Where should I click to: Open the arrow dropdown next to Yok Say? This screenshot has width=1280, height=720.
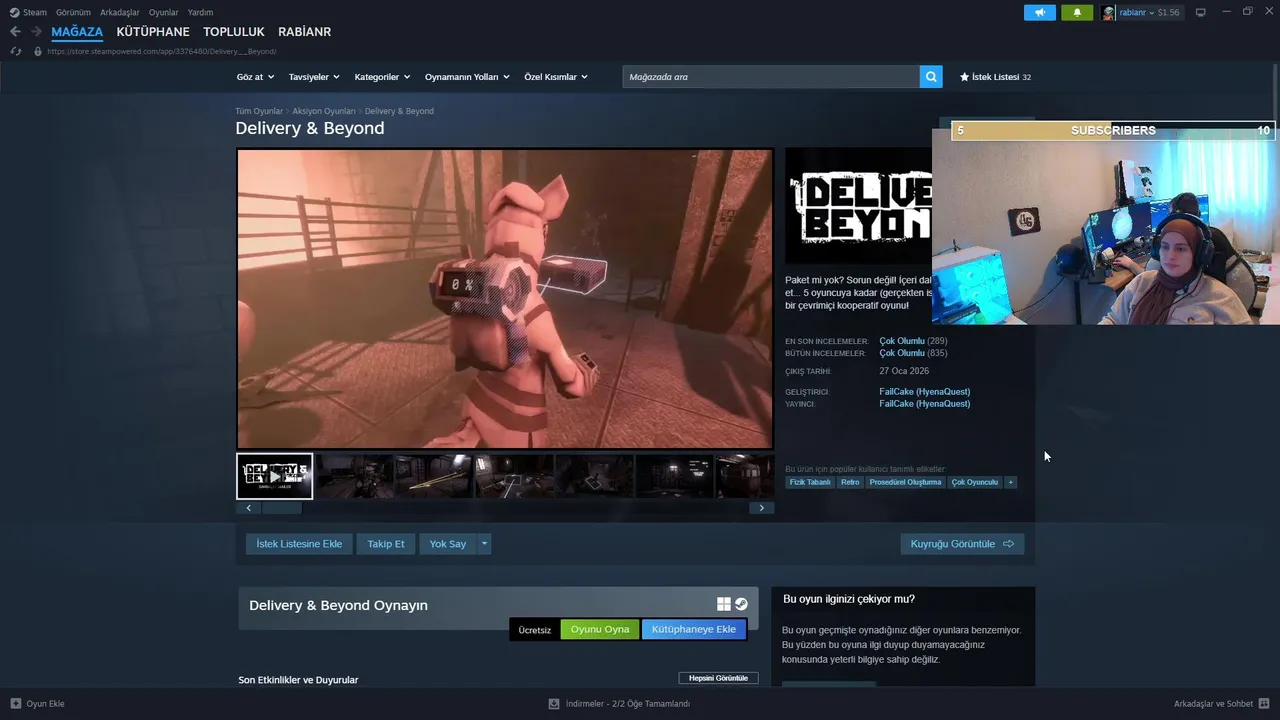484,544
